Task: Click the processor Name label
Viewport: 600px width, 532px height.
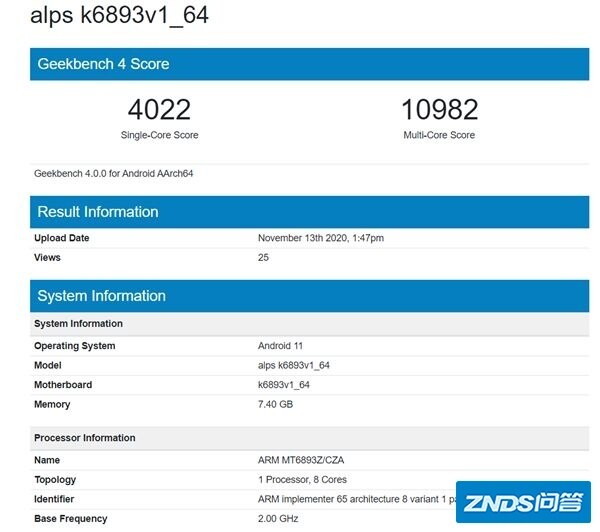Action: [x=47, y=460]
